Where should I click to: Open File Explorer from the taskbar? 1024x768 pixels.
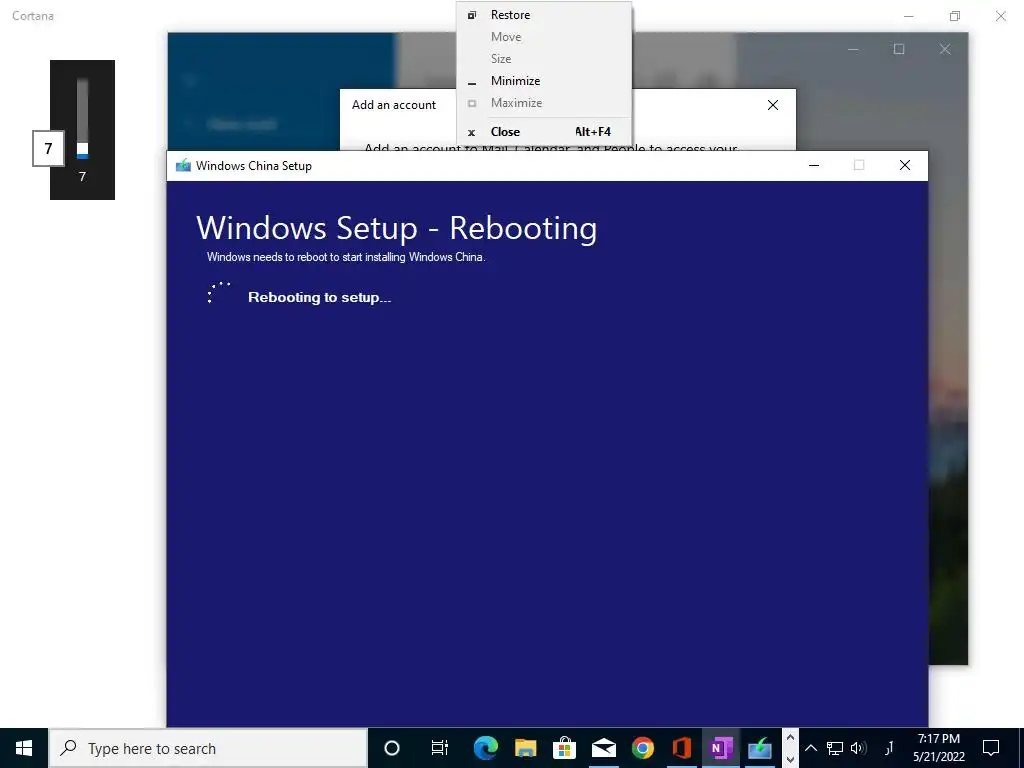tap(525, 748)
